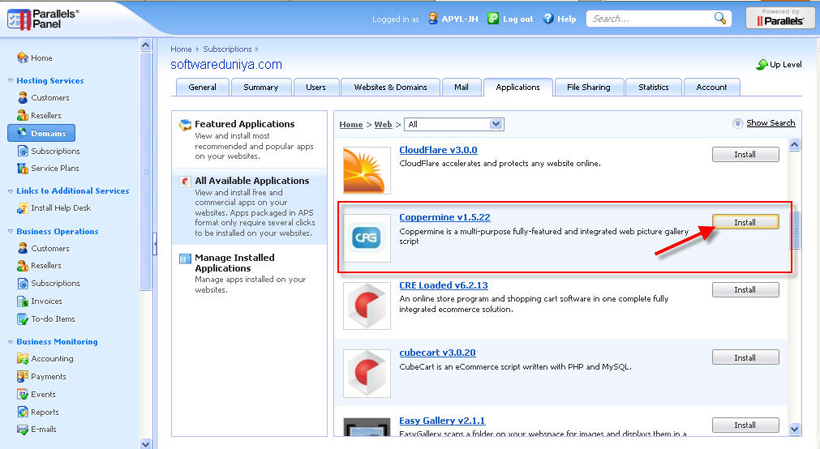
Task: Click the Log out icon
Action: [493, 18]
